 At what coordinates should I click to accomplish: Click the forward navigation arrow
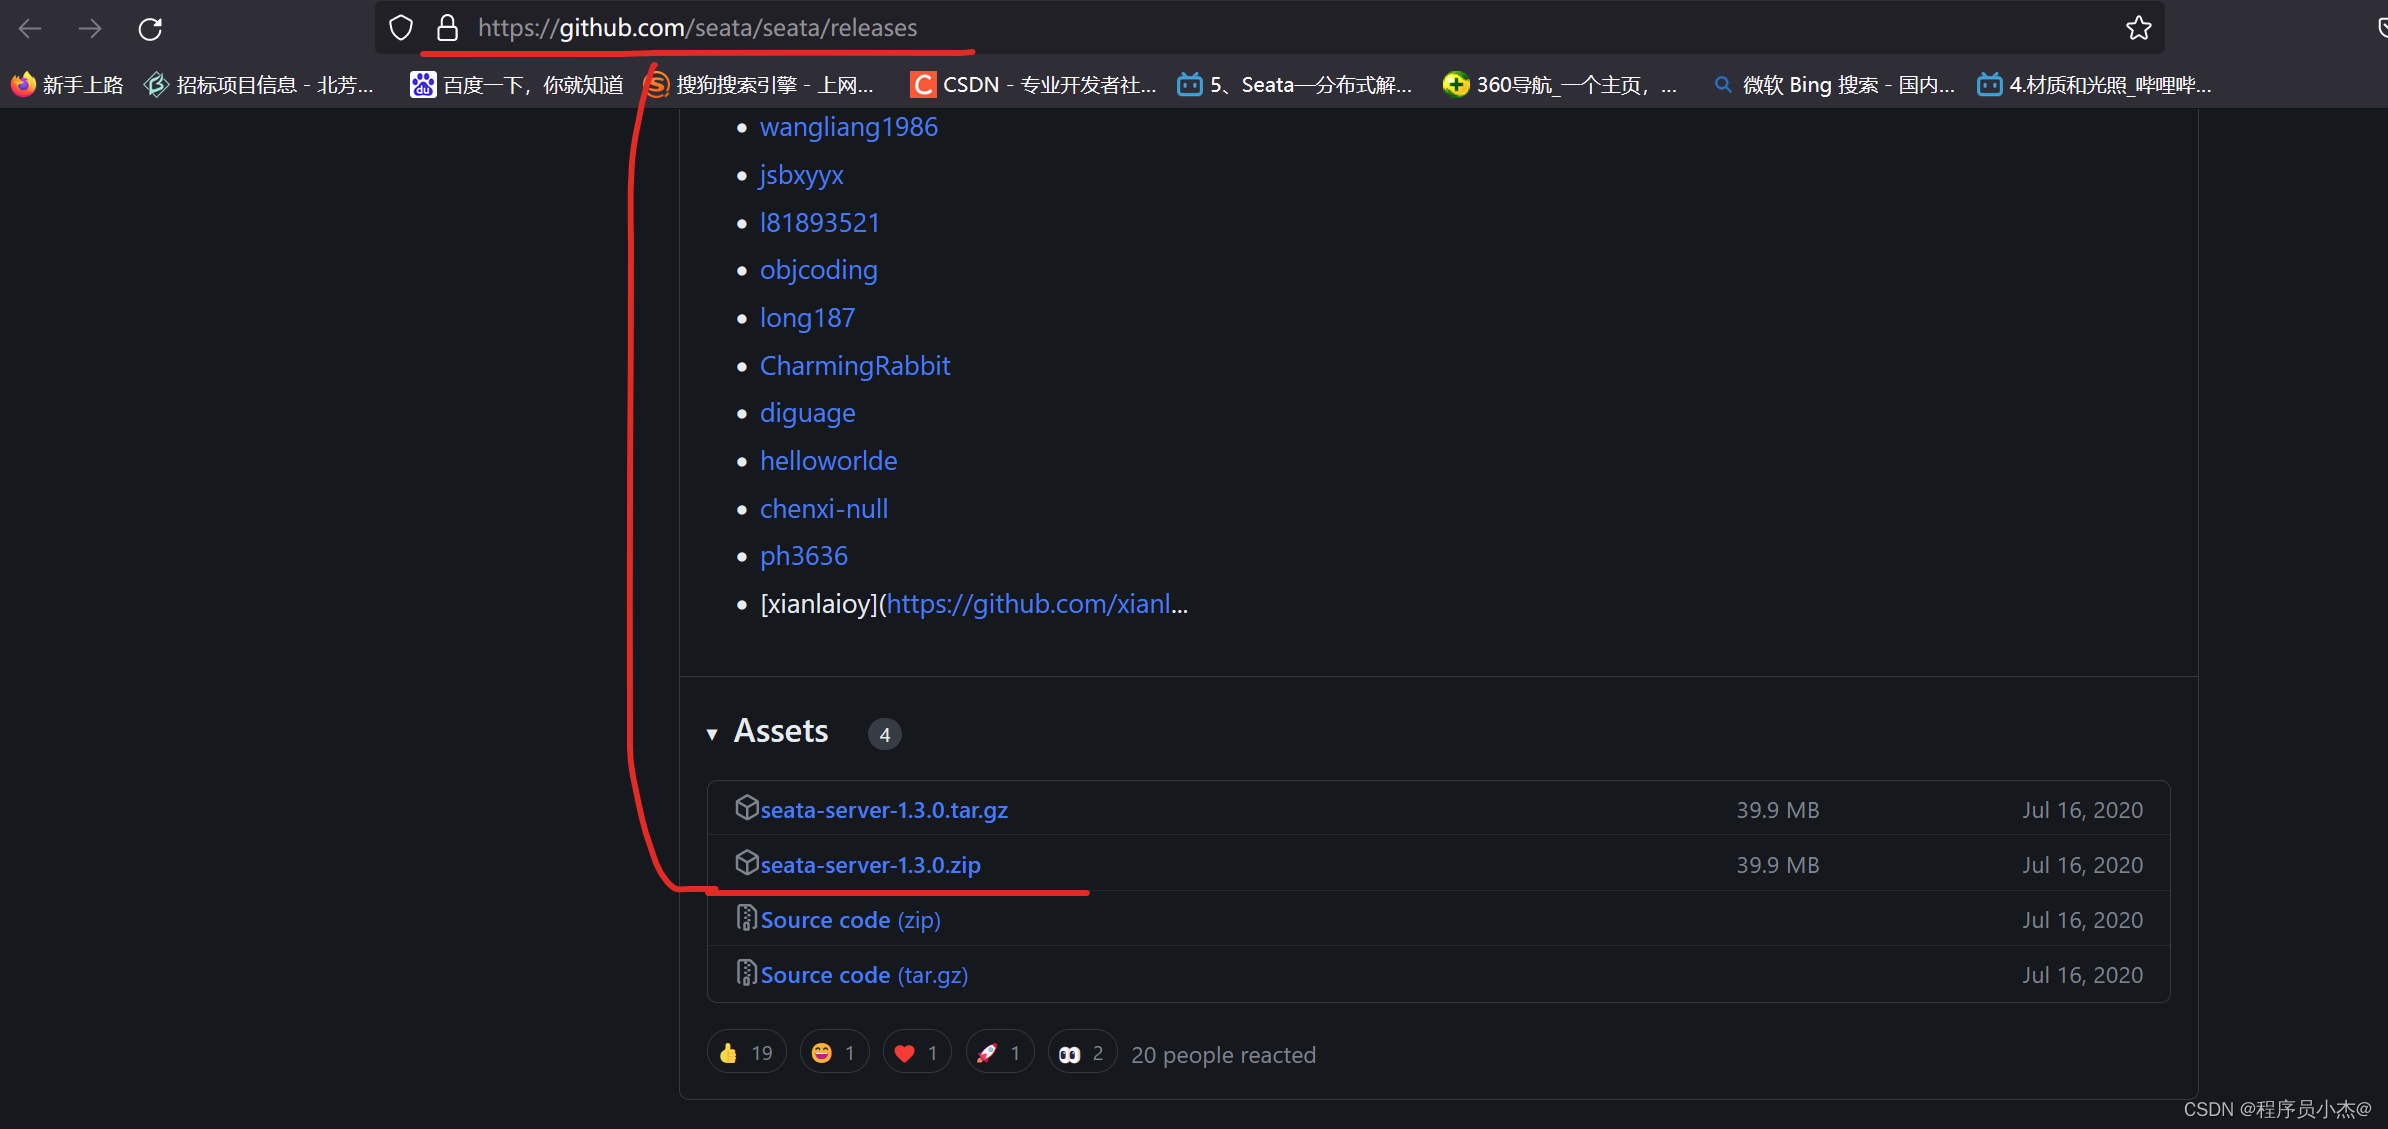pos(90,29)
